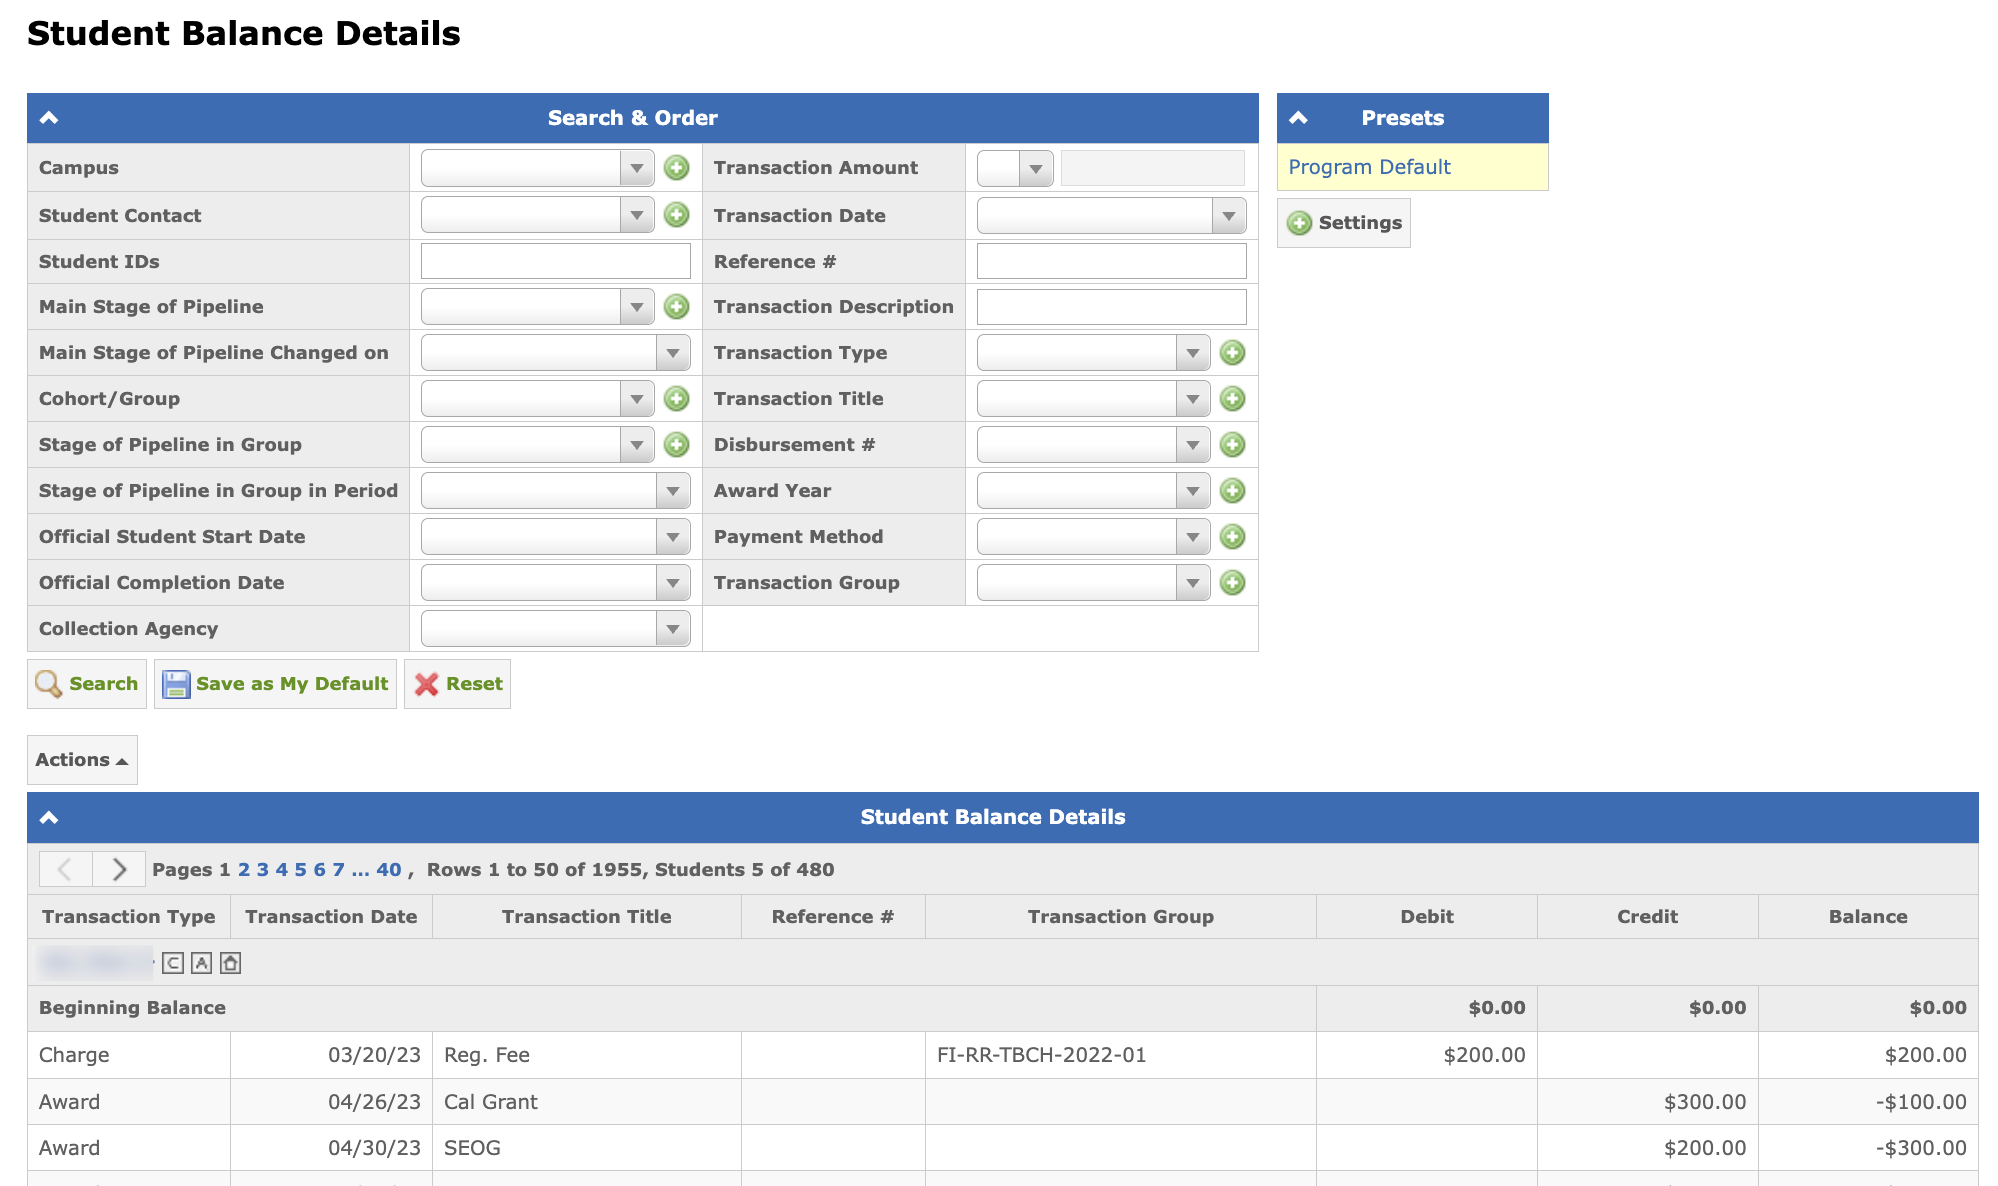Click the Search button
Viewport: 1998px width, 1186px height.
pos(87,684)
